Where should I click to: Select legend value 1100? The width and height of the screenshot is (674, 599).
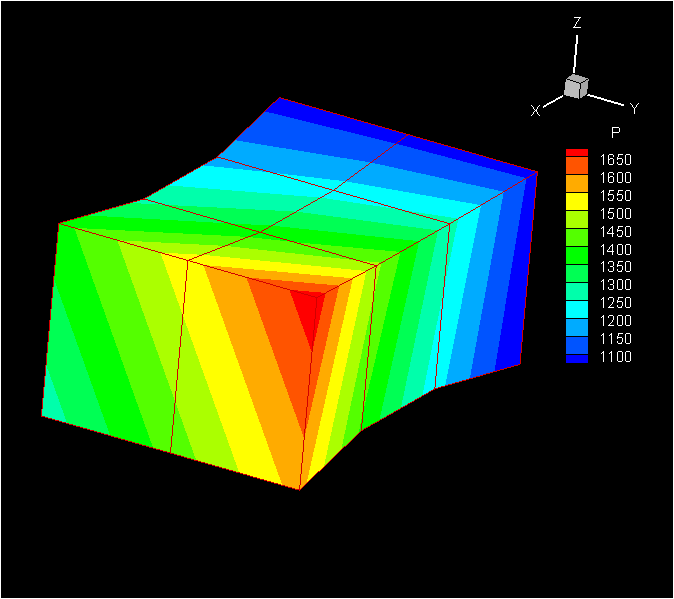pyautogui.click(x=616, y=357)
